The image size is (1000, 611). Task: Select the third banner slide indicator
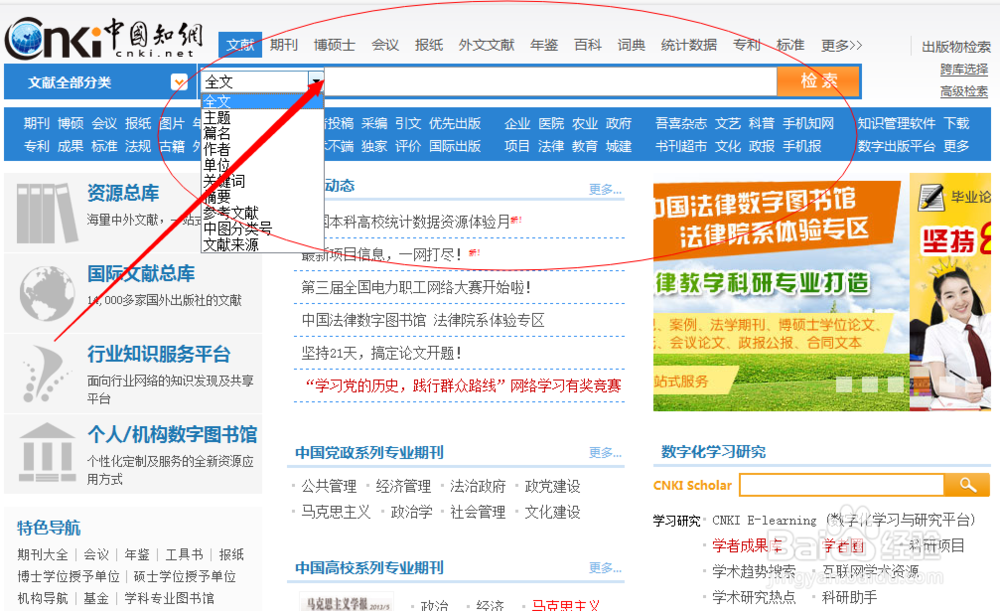click(x=895, y=384)
